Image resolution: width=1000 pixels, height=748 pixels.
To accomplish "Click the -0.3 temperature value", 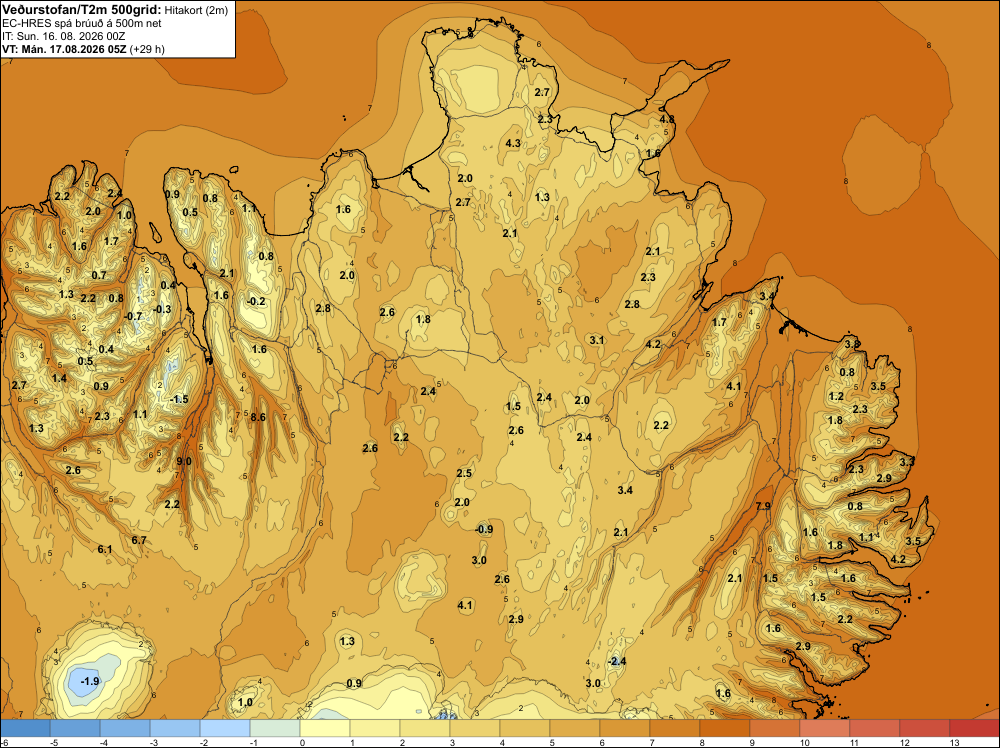I will (x=163, y=309).
